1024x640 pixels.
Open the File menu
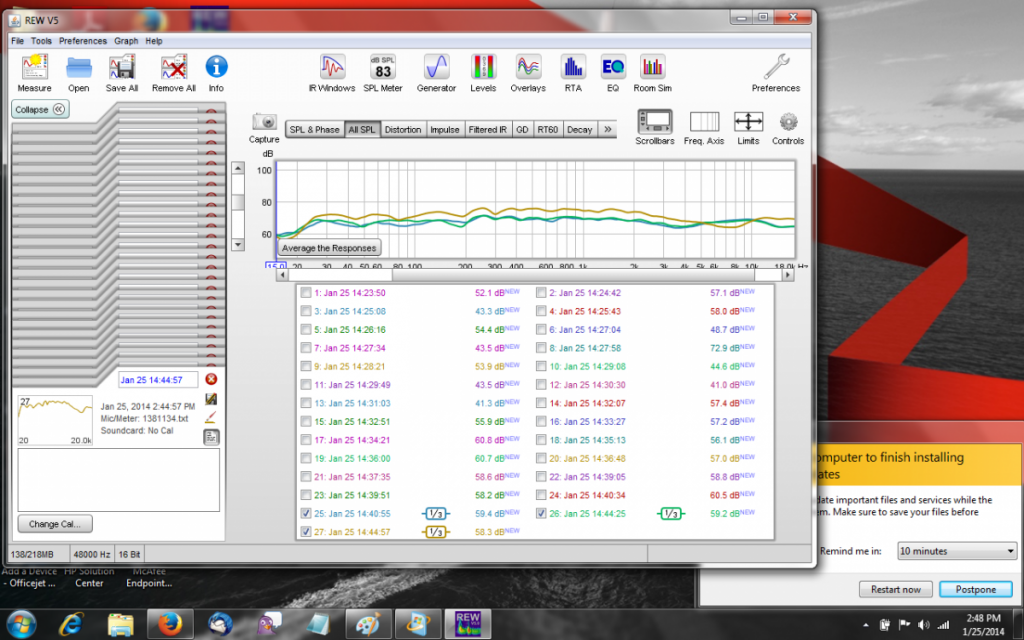point(18,40)
